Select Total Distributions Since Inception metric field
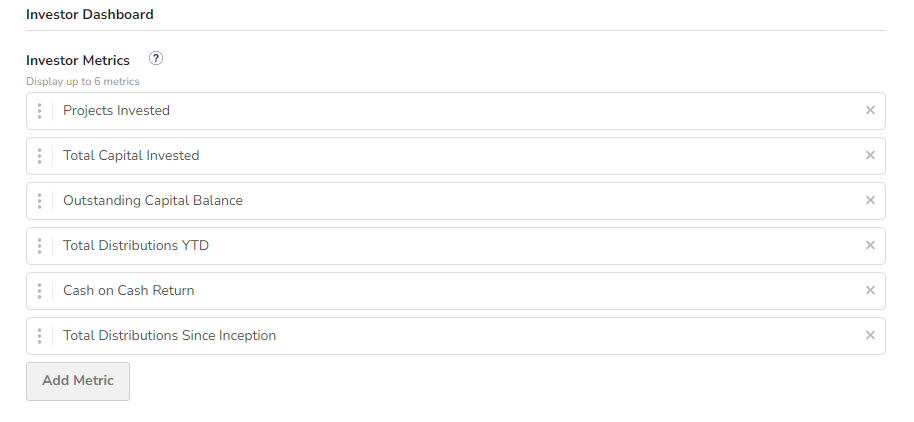 [x=456, y=336]
